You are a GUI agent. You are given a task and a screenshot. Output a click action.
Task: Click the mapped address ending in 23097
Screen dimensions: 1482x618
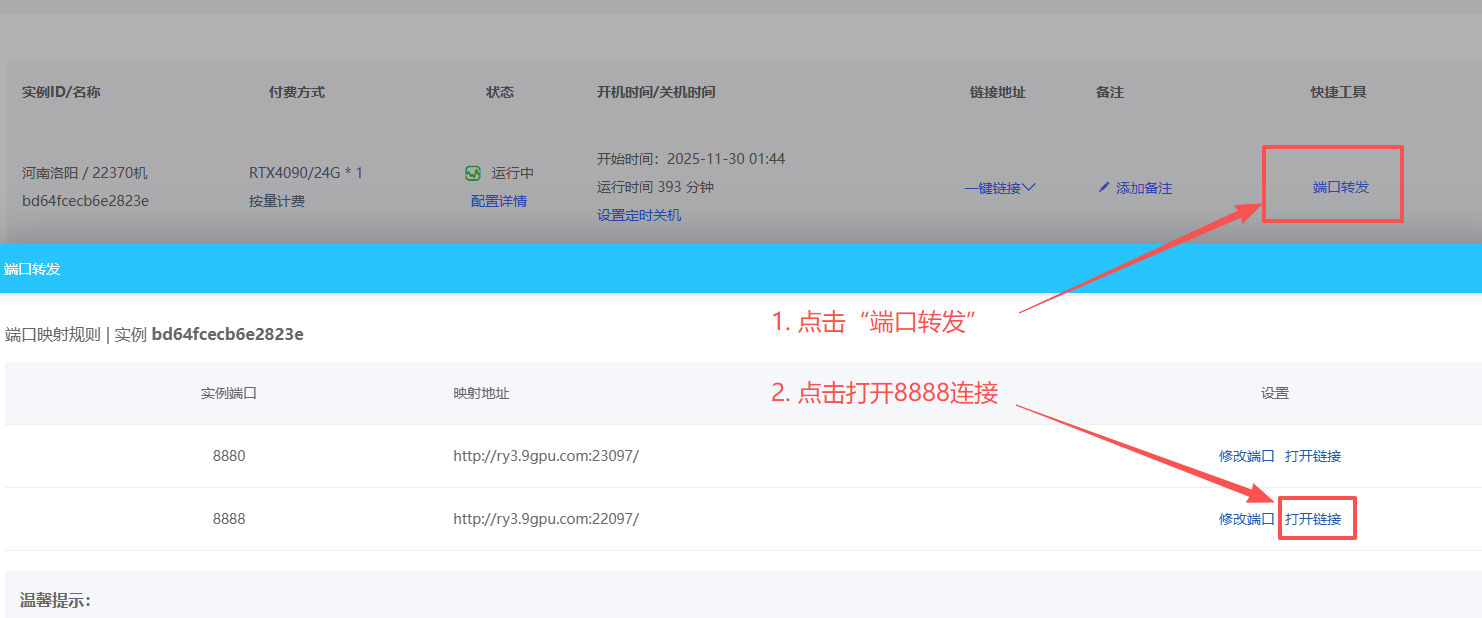546,456
